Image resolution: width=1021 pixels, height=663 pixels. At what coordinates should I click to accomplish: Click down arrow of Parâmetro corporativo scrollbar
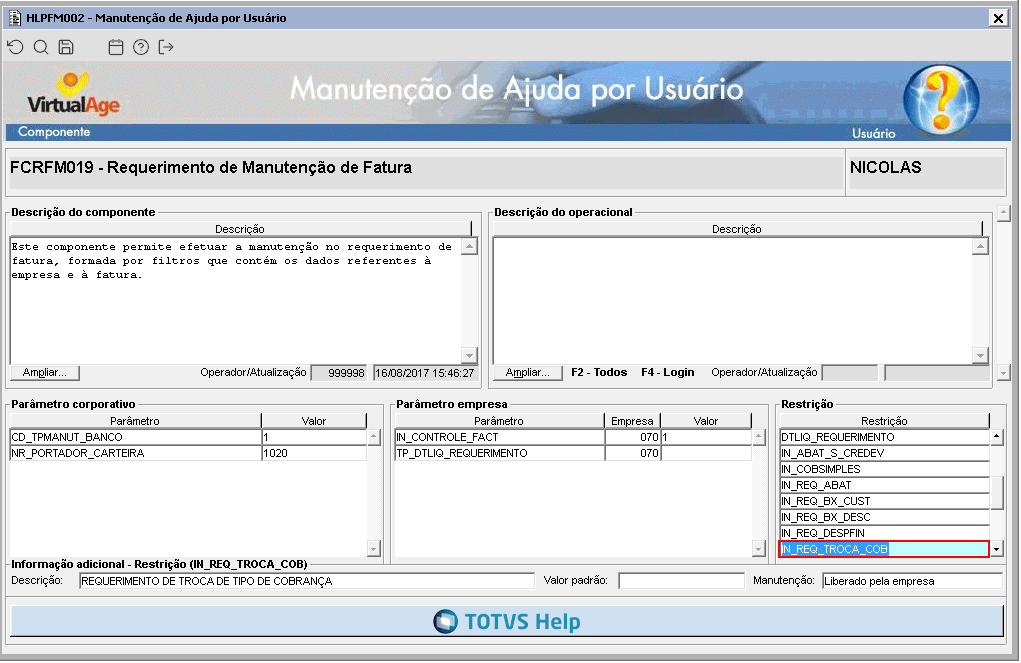[x=374, y=548]
